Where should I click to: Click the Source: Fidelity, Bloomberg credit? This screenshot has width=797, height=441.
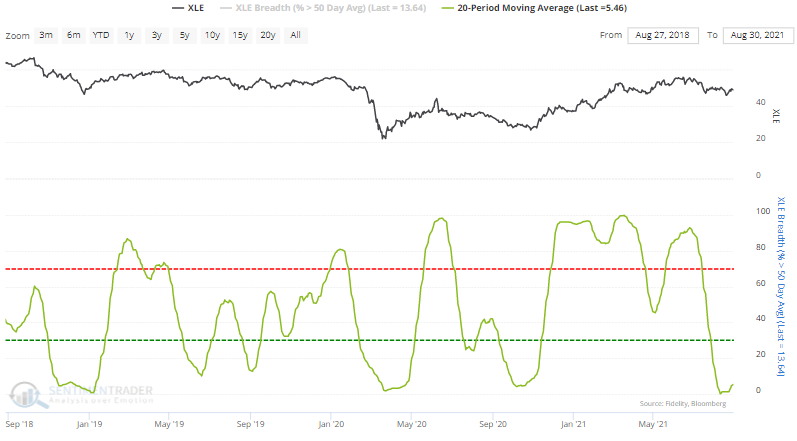tap(684, 403)
